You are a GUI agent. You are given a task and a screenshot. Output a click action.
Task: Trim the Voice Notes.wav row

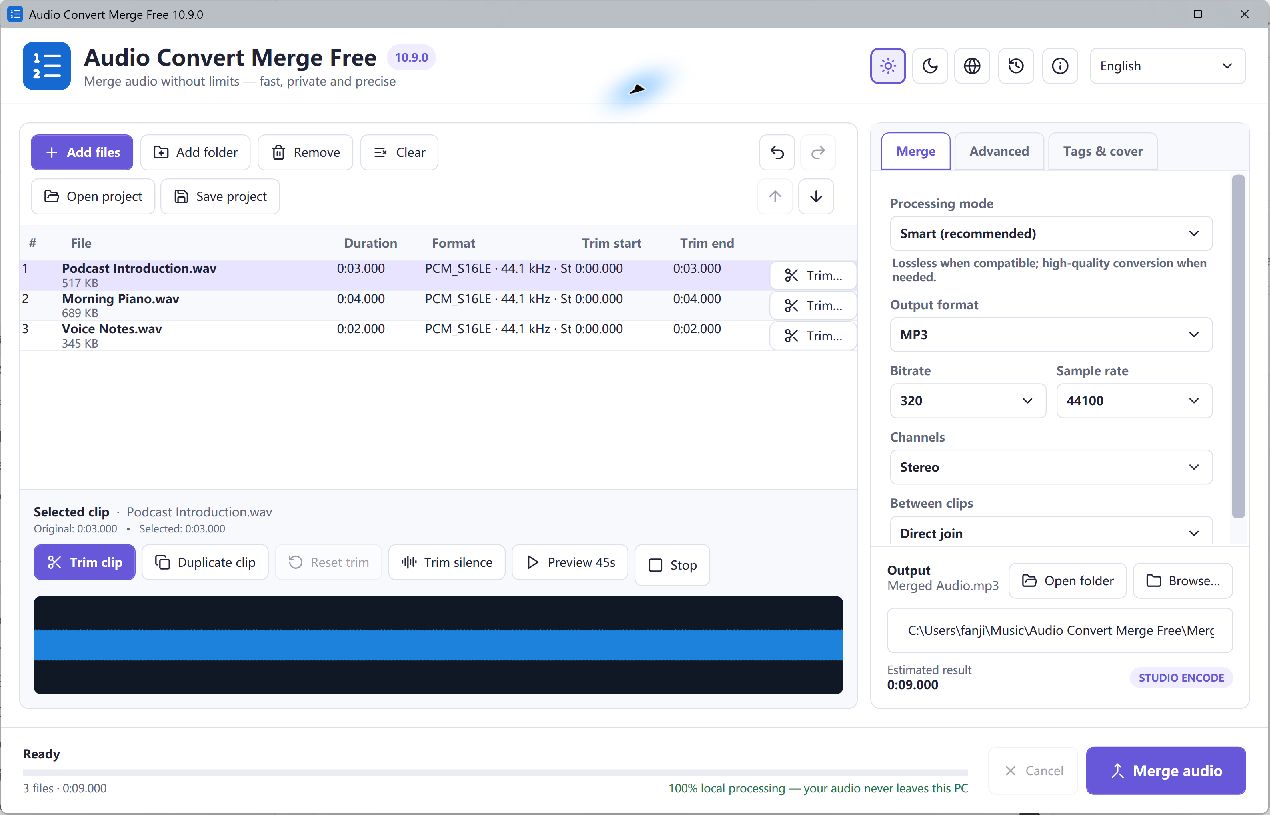(x=813, y=336)
